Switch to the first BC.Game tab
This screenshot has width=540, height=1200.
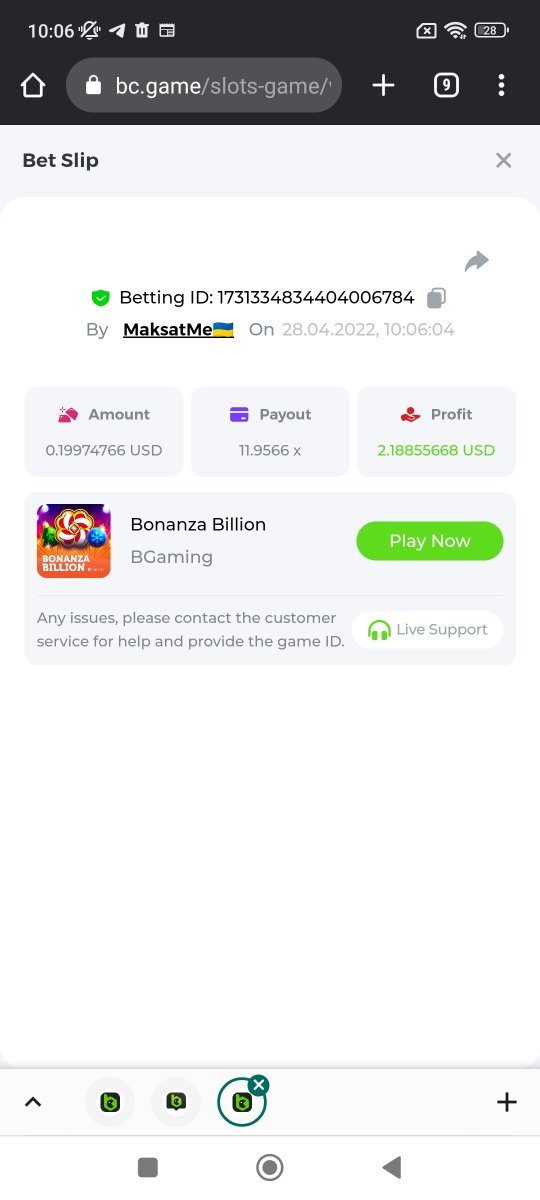coord(110,1102)
